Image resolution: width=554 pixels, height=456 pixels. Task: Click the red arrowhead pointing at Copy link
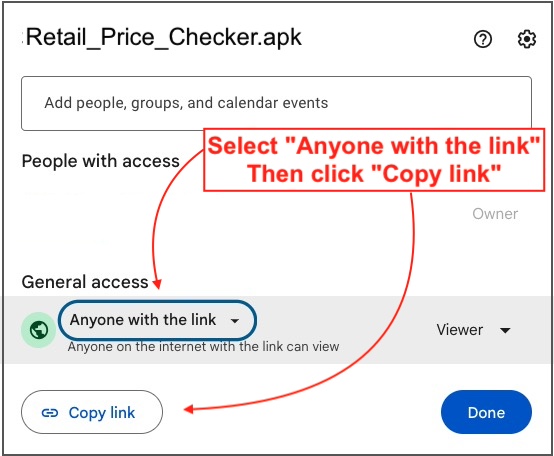[188, 409]
